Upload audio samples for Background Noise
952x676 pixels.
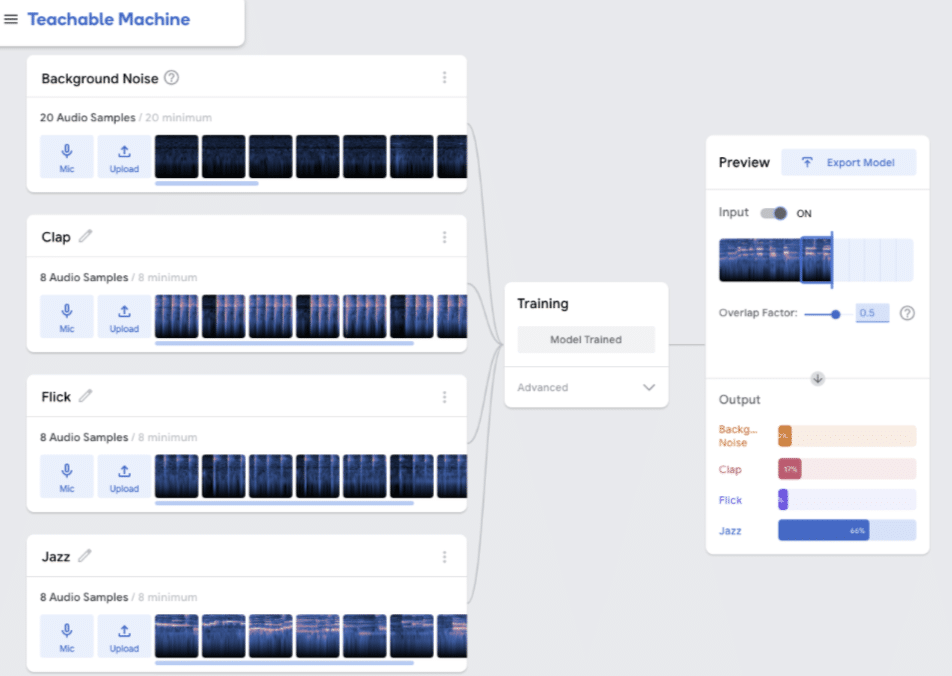[124, 157]
